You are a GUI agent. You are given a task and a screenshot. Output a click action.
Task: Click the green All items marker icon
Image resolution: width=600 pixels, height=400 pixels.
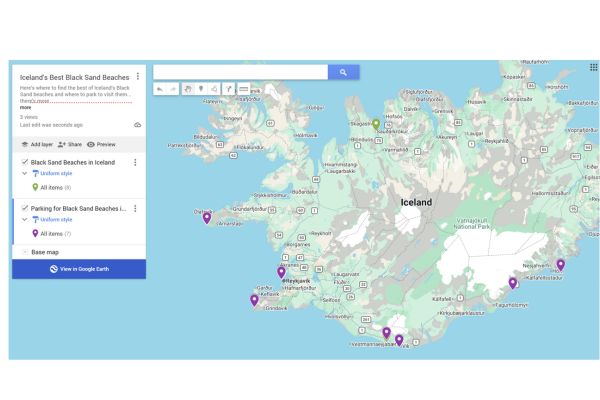tap(35, 187)
